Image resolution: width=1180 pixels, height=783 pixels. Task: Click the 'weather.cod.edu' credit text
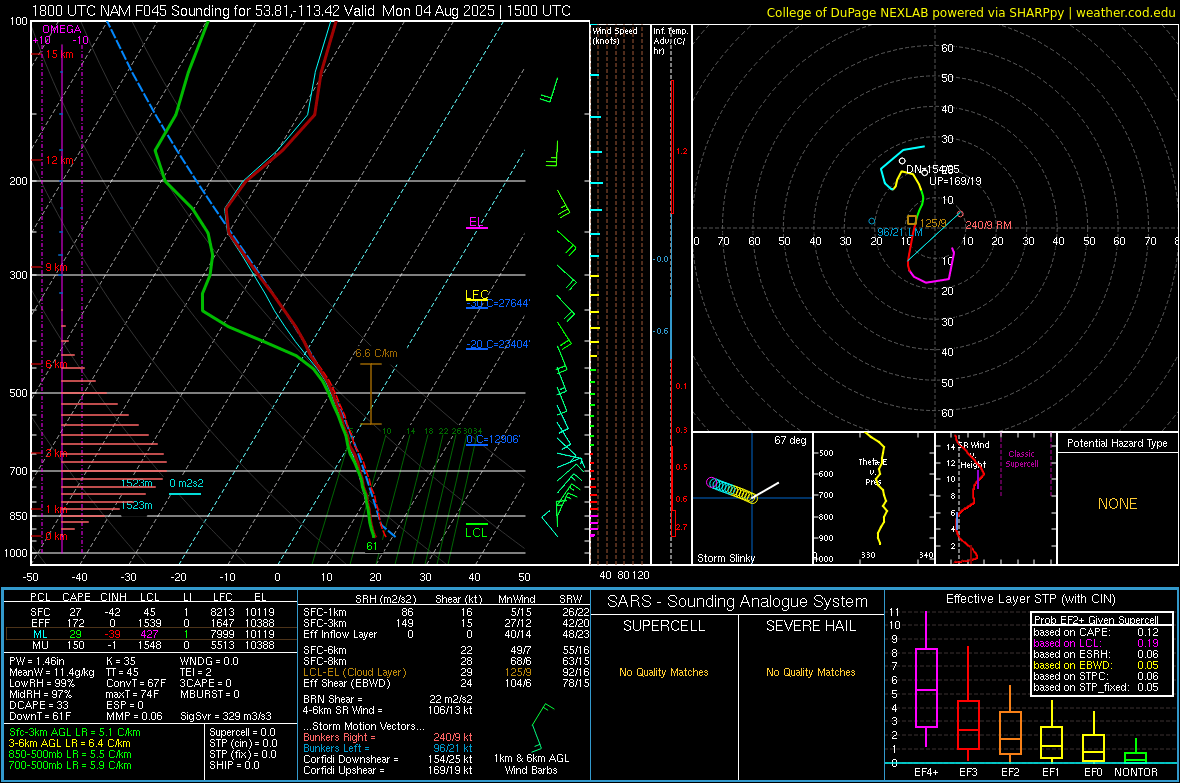[x=1125, y=12]
